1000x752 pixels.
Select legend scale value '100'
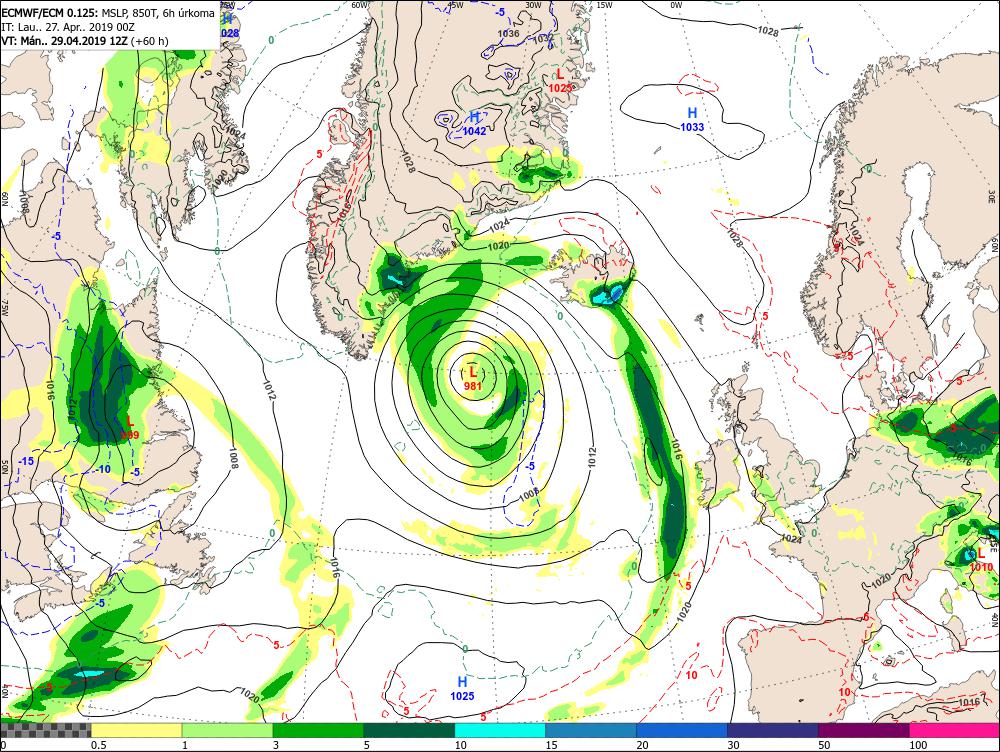pyautogui.click(x=918, y=745)
